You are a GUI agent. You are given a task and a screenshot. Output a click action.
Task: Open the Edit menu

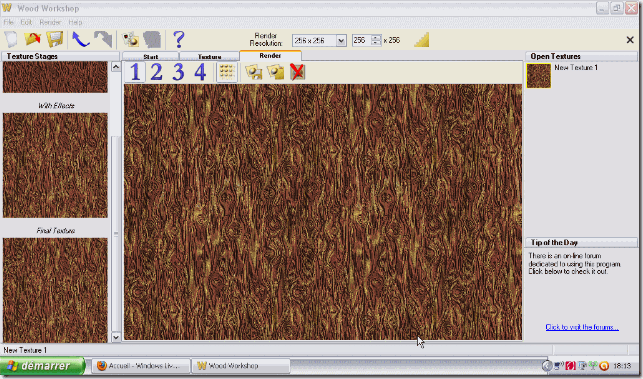26,22
